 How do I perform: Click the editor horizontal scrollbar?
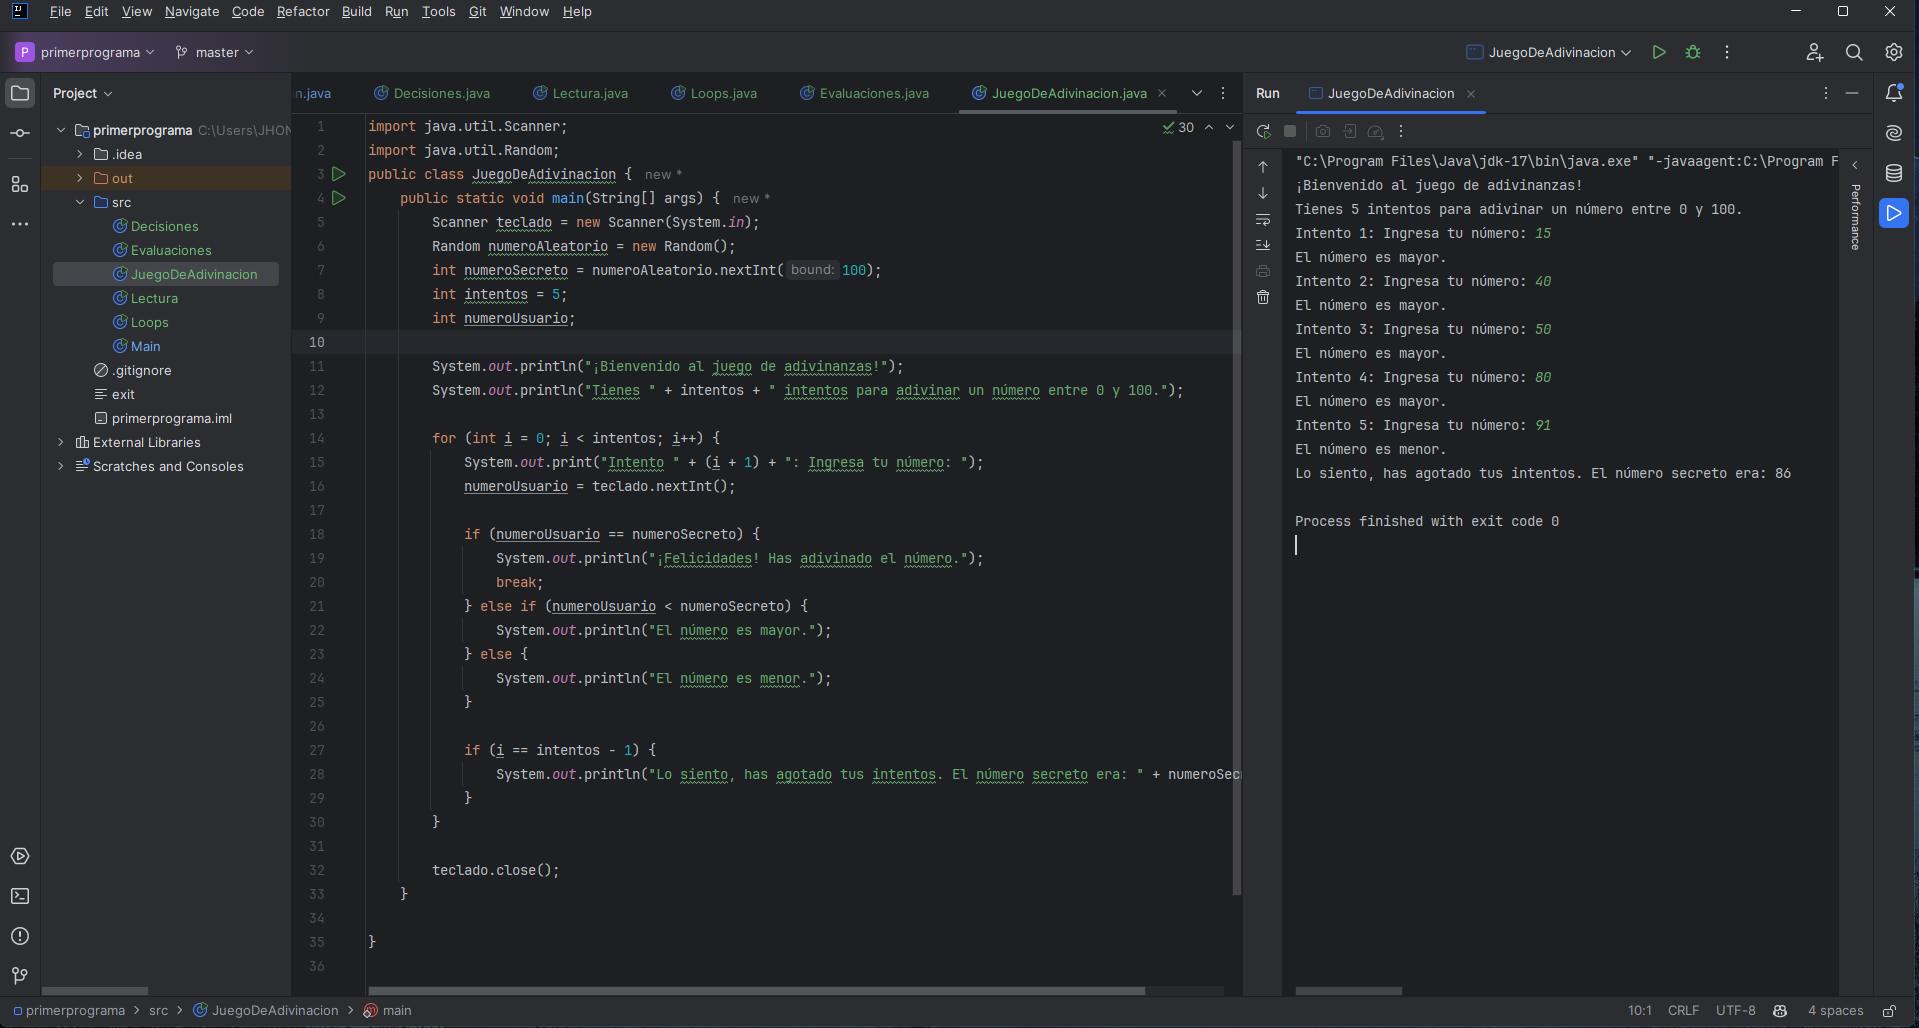pyautogui.click(x=756, y=991)
